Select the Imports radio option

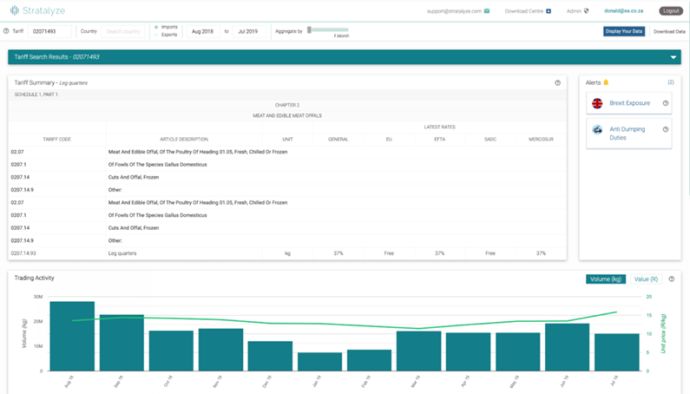click(156, 27)
